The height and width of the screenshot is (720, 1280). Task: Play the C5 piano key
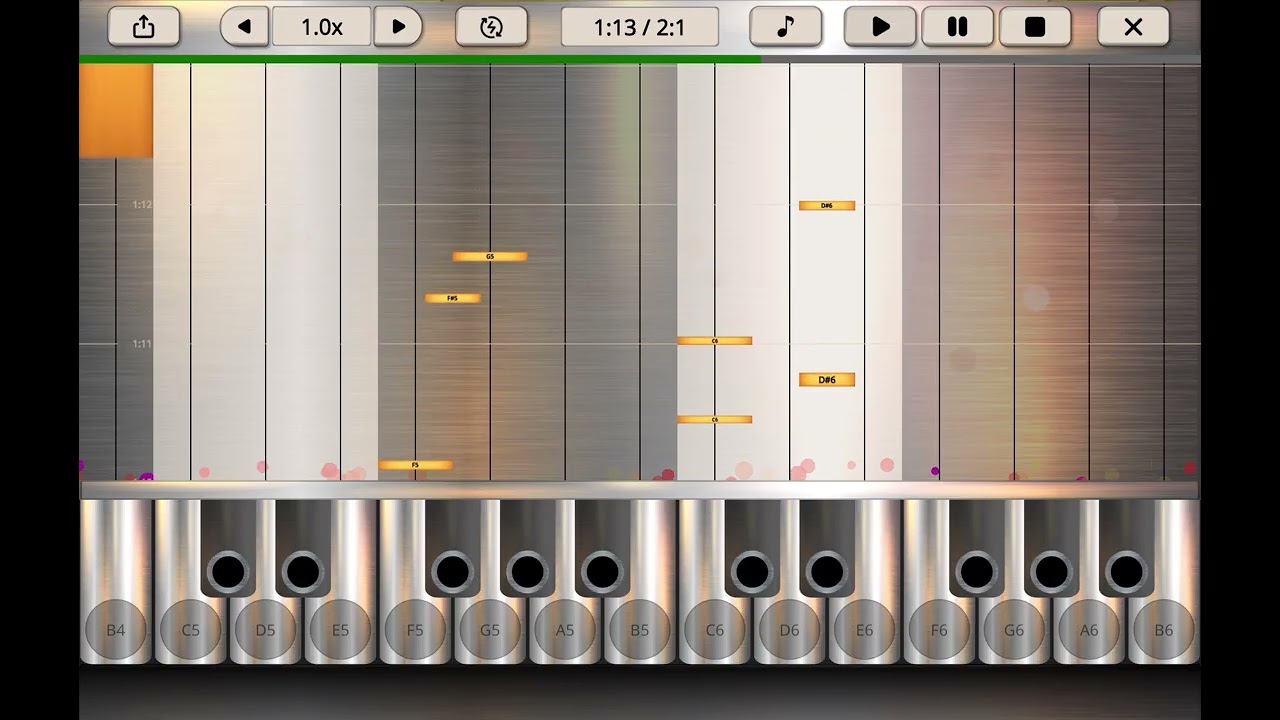[190, 630]
